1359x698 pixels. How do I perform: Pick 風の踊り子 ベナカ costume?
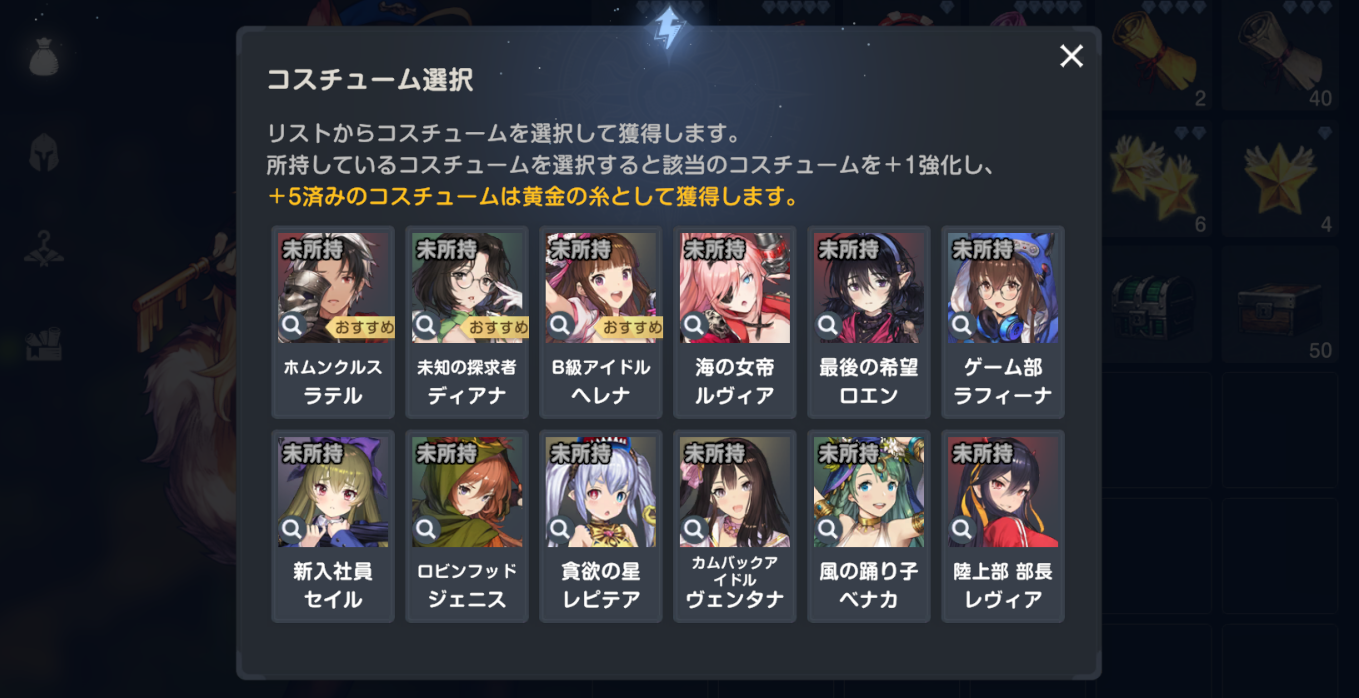click(869, 526)
